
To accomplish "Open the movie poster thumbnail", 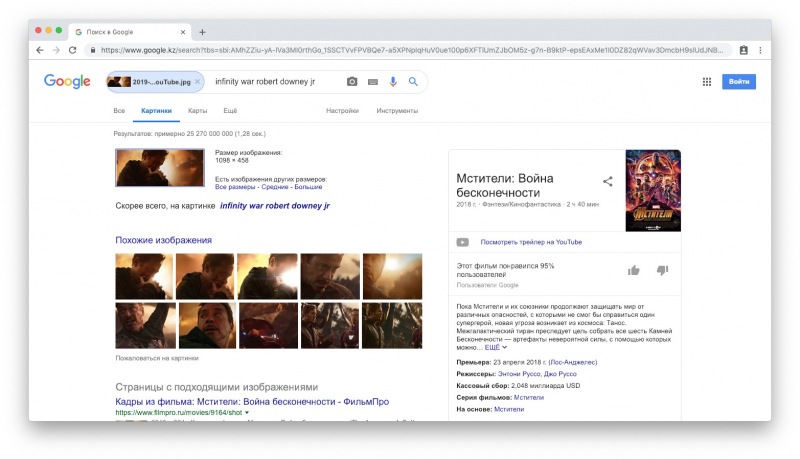I will 653,191.
